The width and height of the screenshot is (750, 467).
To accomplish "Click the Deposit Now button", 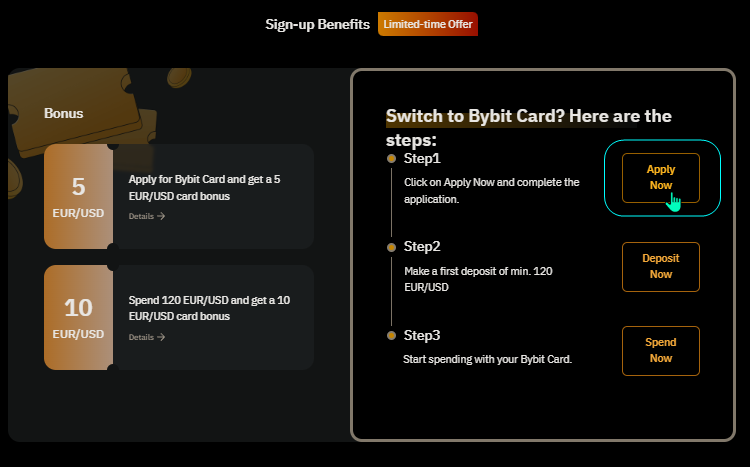I will [661, 267].
